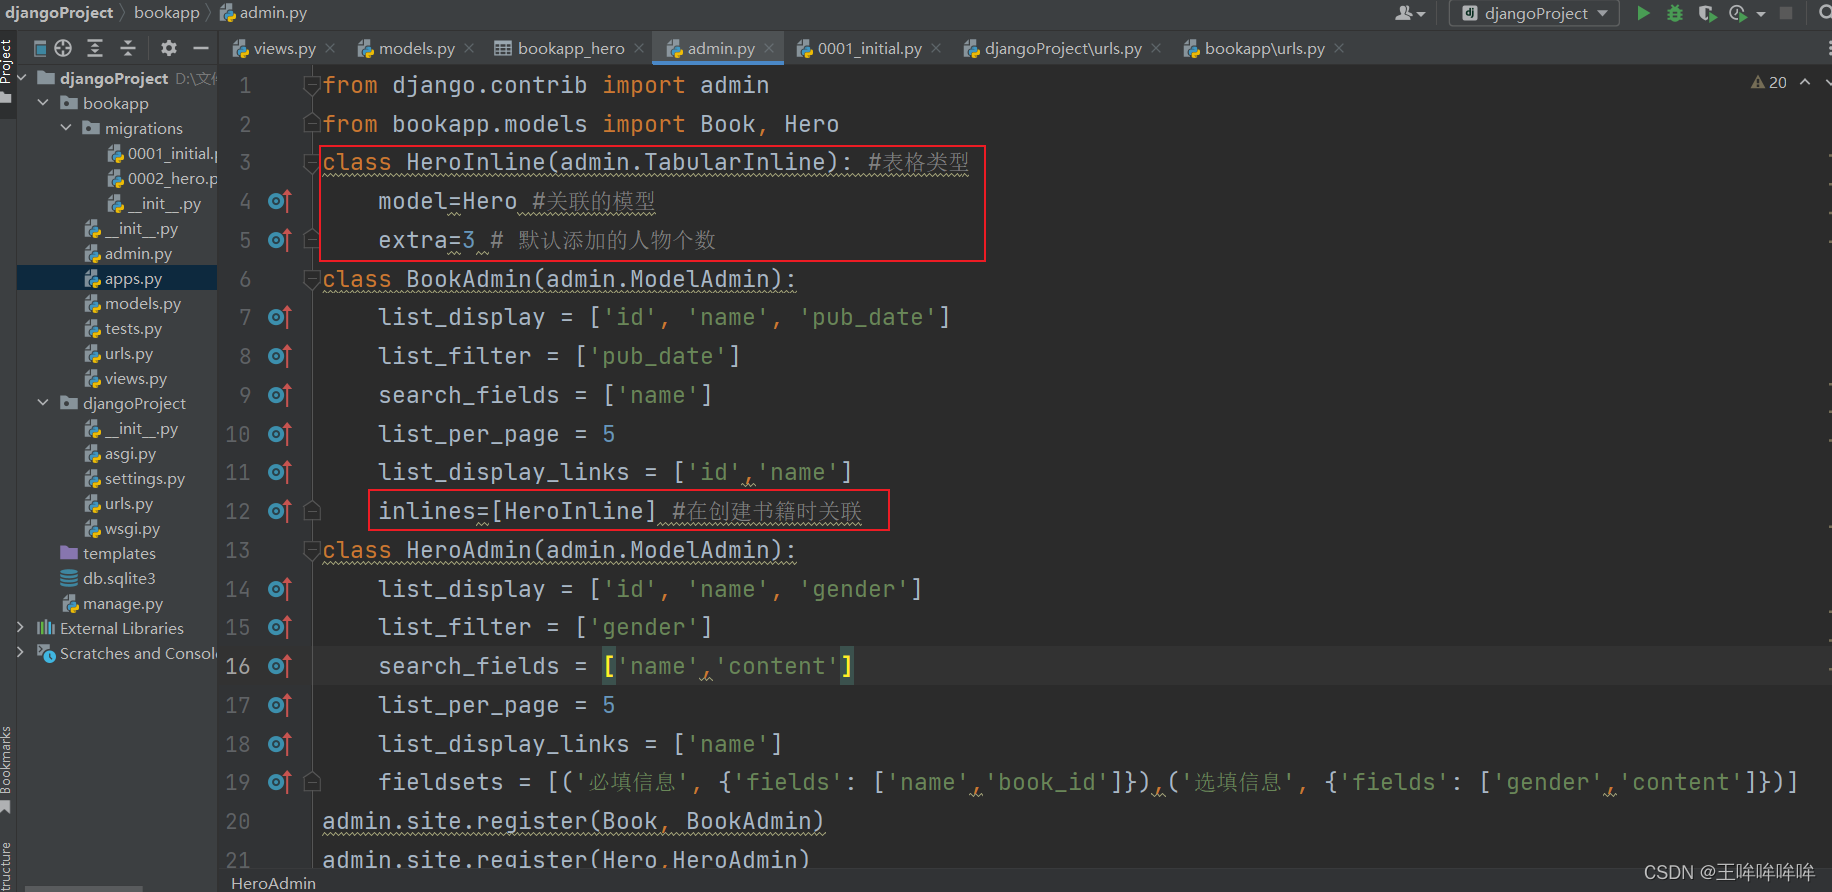Click djangoProject in the breadcrumb path

59,12
